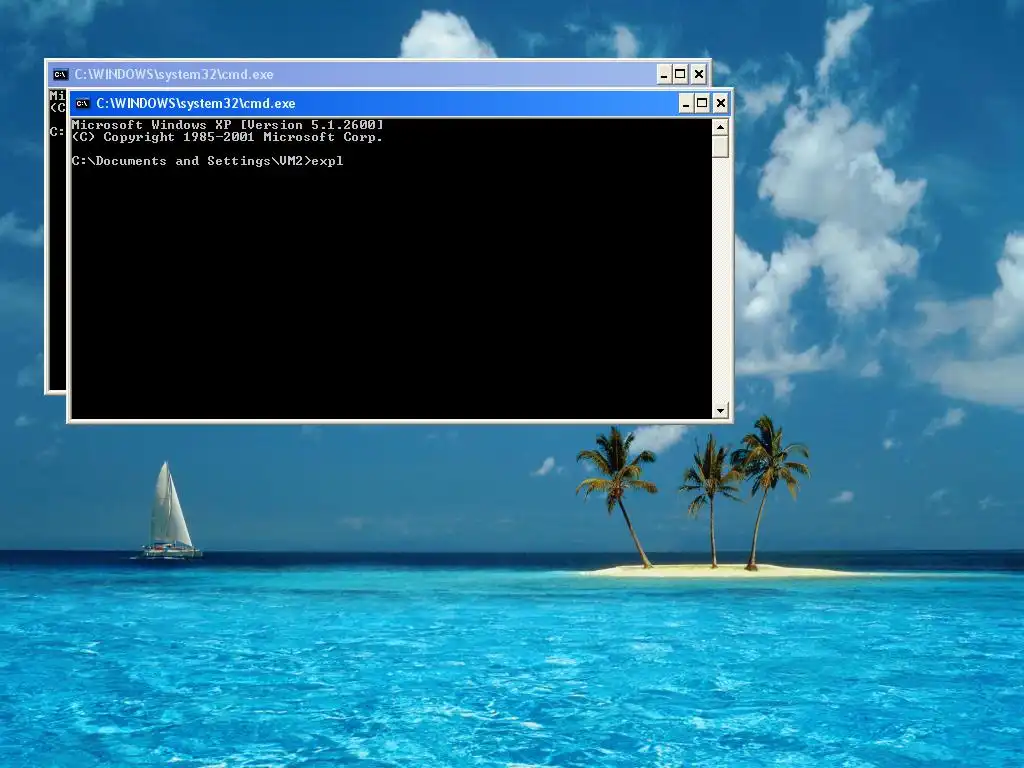Click the scrollbar up arrow in front console

click(x=720, y=127)
